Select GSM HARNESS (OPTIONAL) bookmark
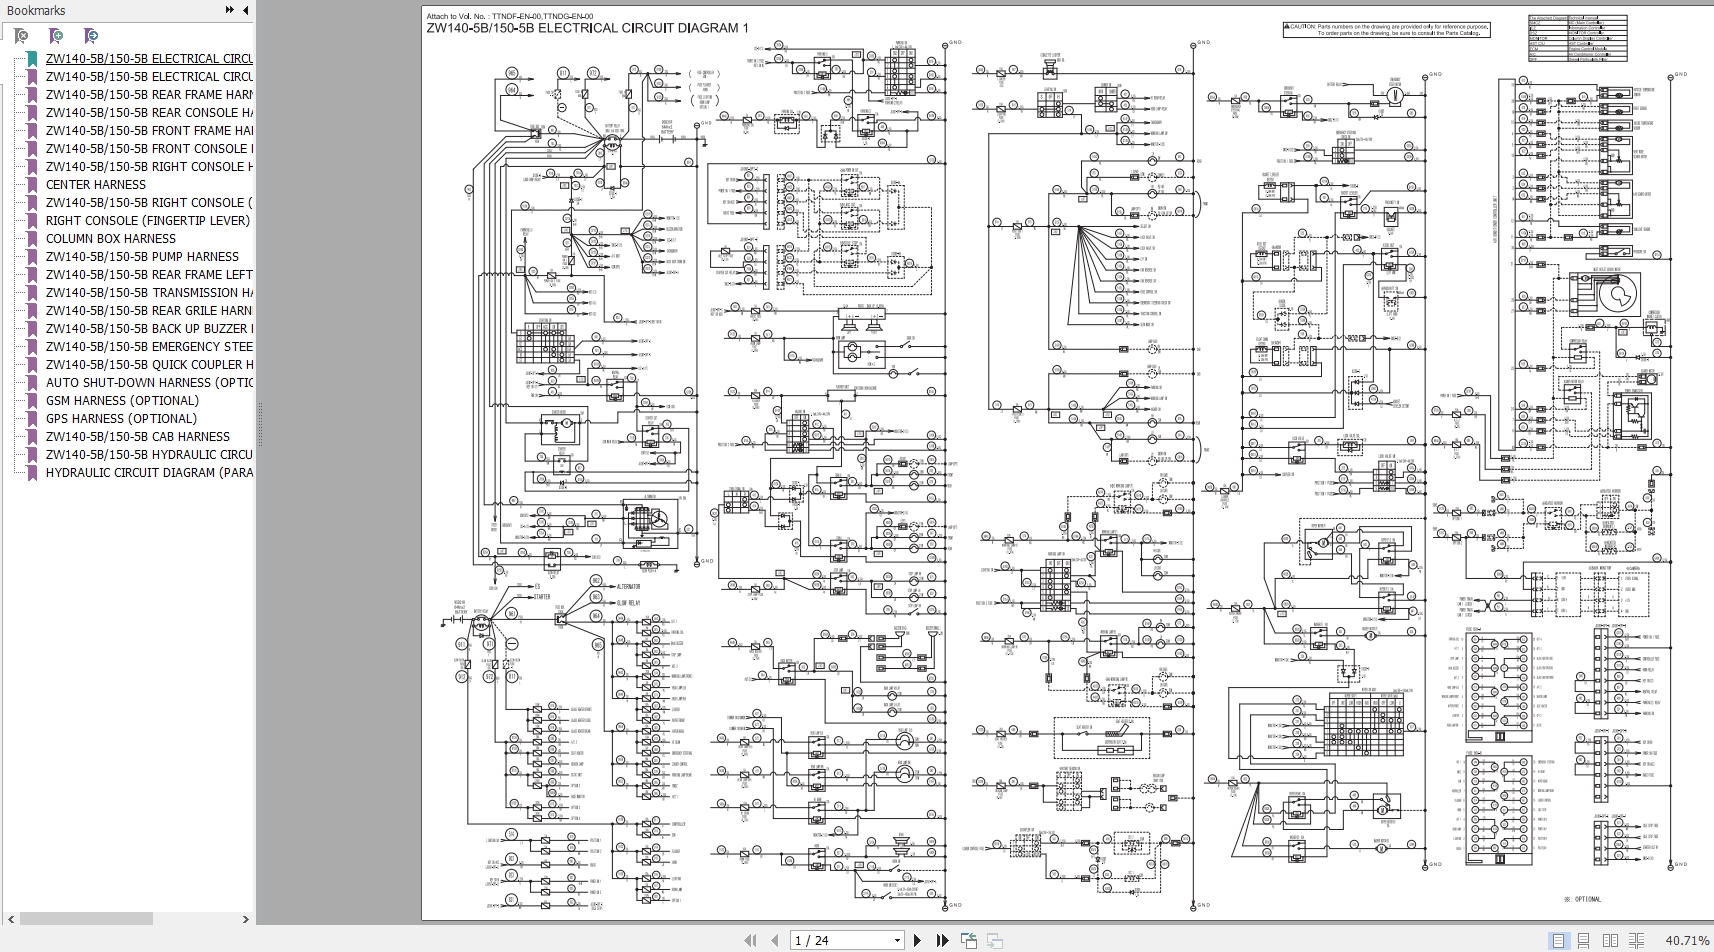This screenshot has height=952, width=1714. tap(122, 401)
